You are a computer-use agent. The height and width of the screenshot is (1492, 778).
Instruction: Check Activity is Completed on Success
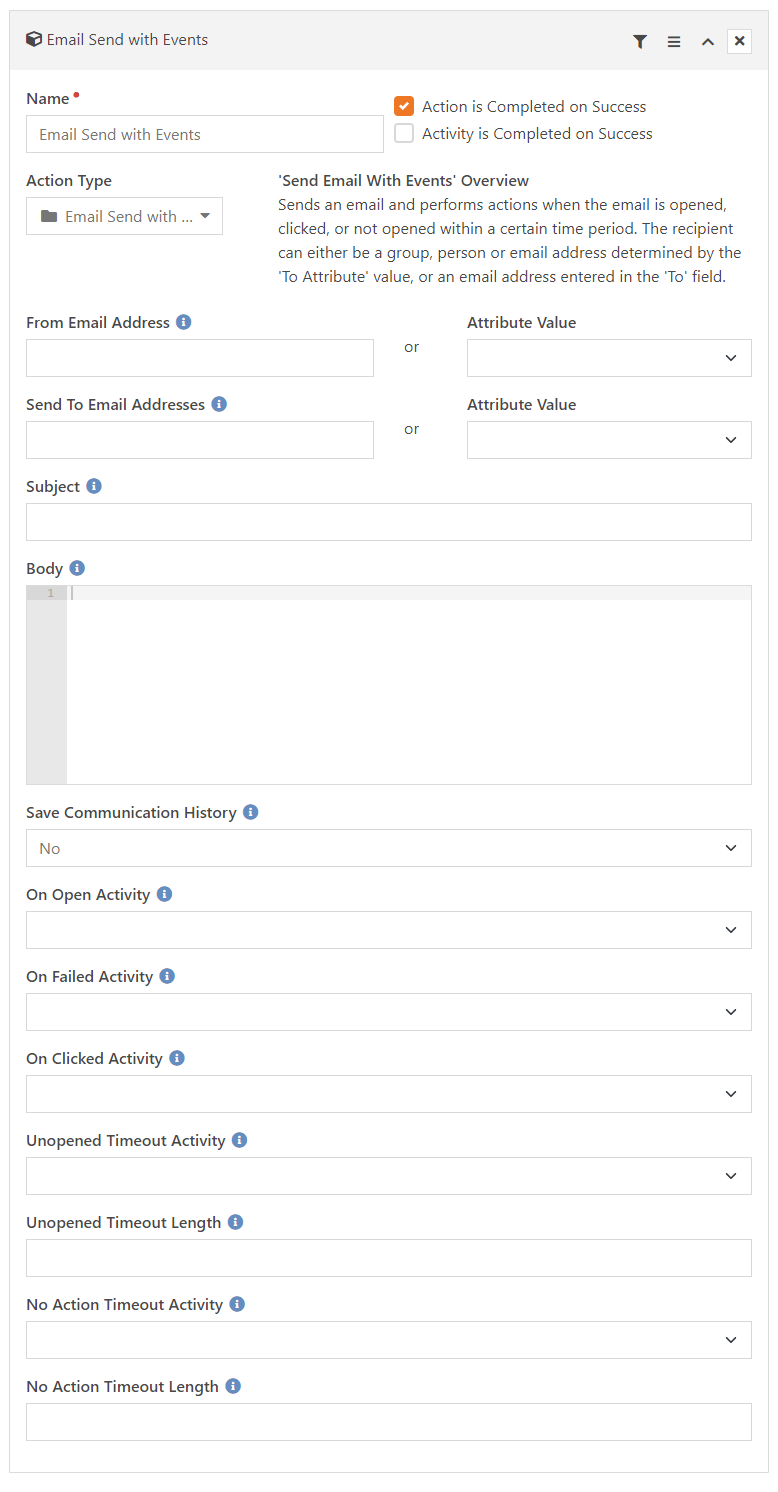404,133
